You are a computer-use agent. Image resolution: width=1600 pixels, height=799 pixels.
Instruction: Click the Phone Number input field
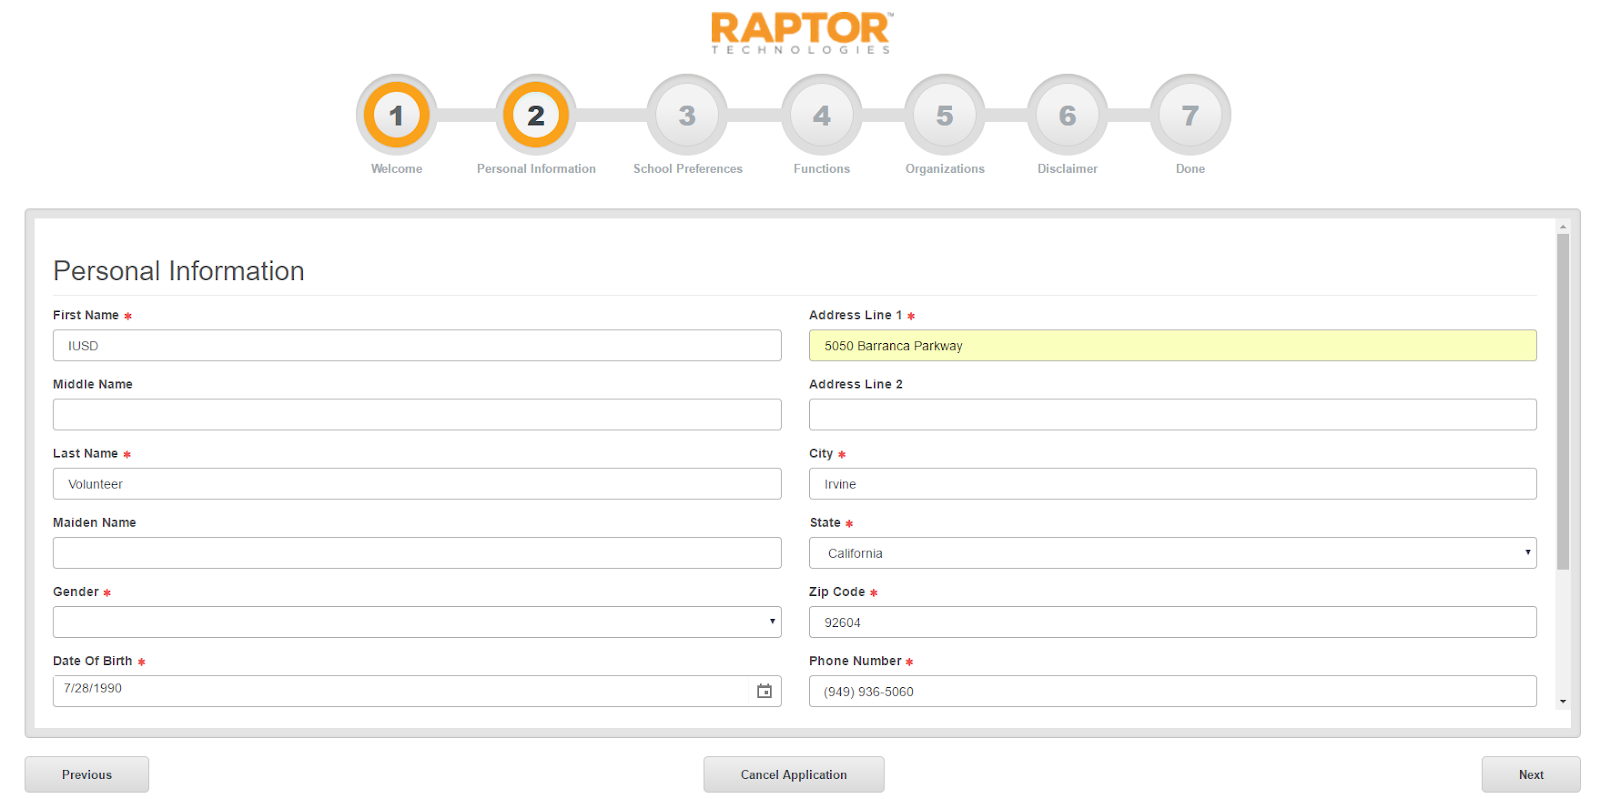(1172, 691)
